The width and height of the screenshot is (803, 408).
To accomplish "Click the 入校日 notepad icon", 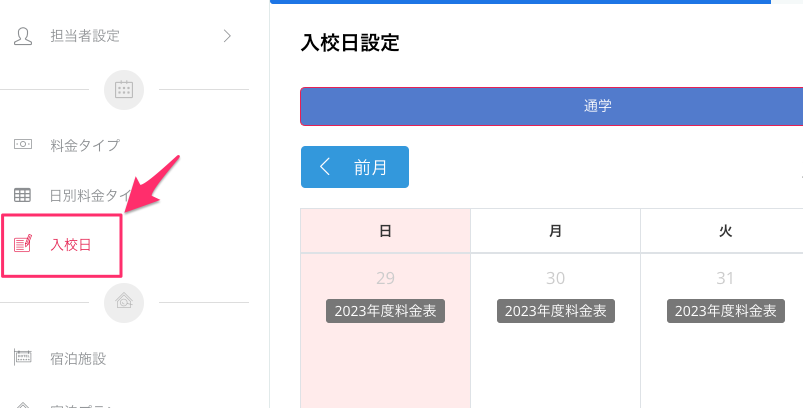I will pos(23,244).
